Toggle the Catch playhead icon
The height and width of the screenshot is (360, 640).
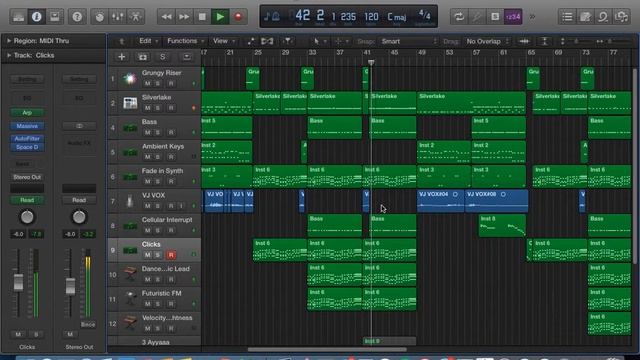tap(287, 41)
